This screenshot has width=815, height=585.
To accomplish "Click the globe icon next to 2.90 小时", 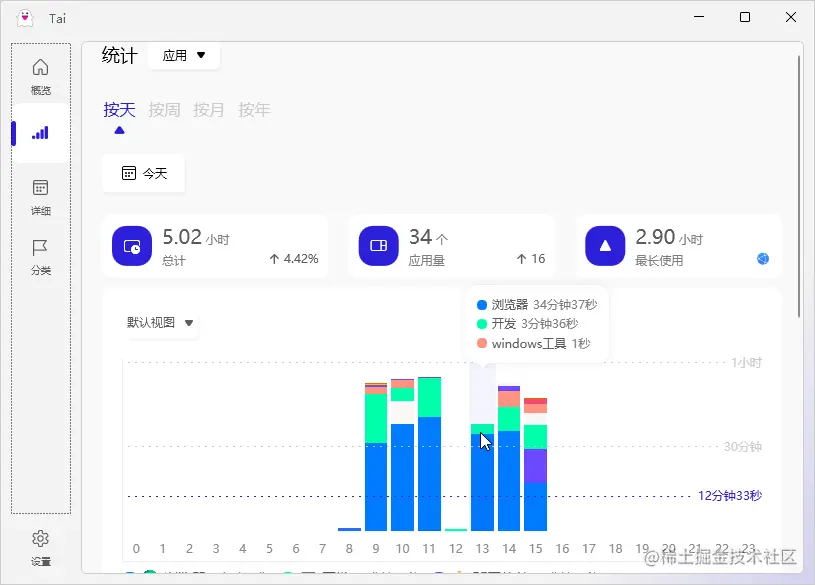I will (763, 258).
